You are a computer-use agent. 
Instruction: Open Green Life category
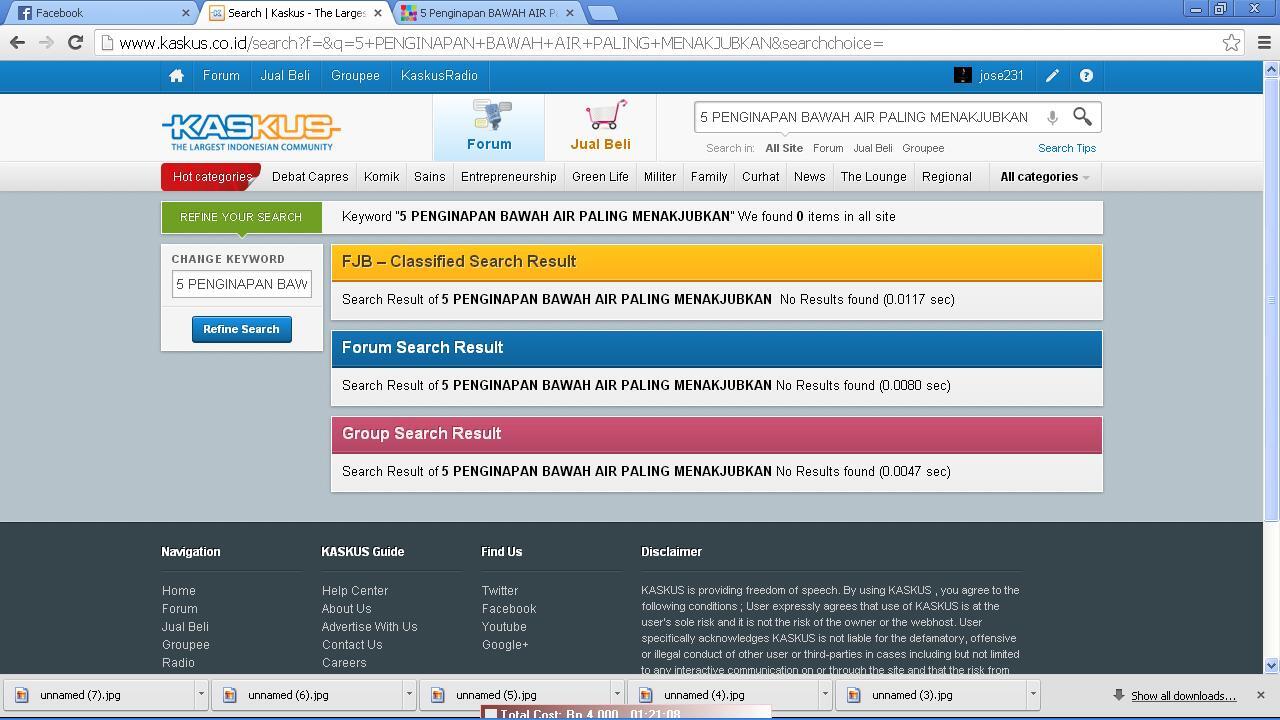(600, 177)
